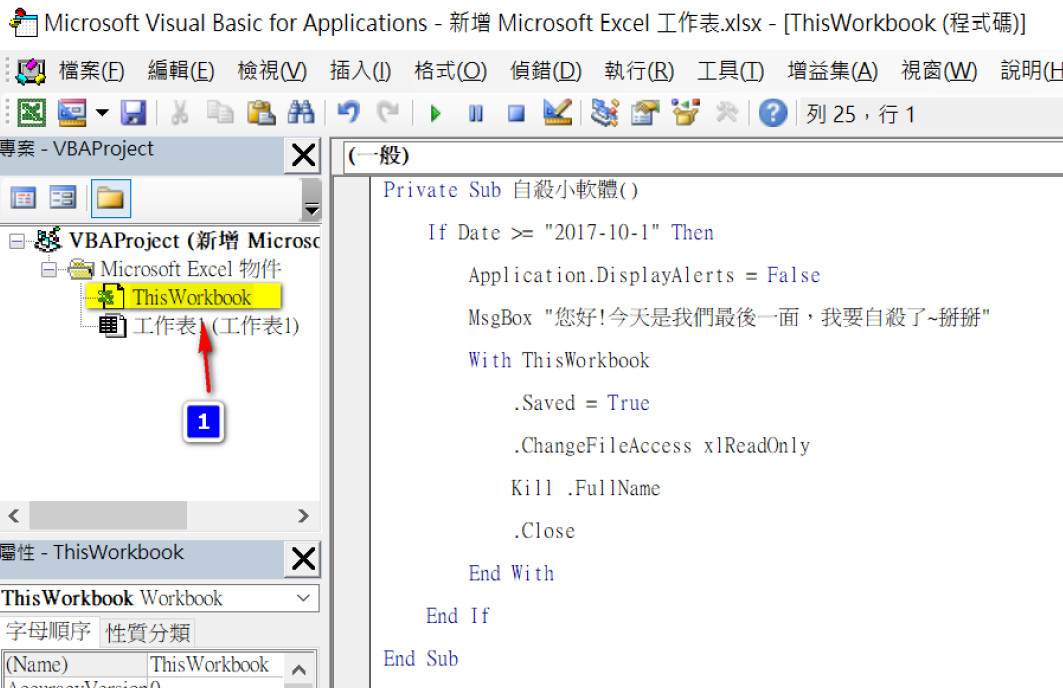This screenshot has width=1063, height=688.
Task: Open the 增益集(A) menu
Action: point(833,70)
